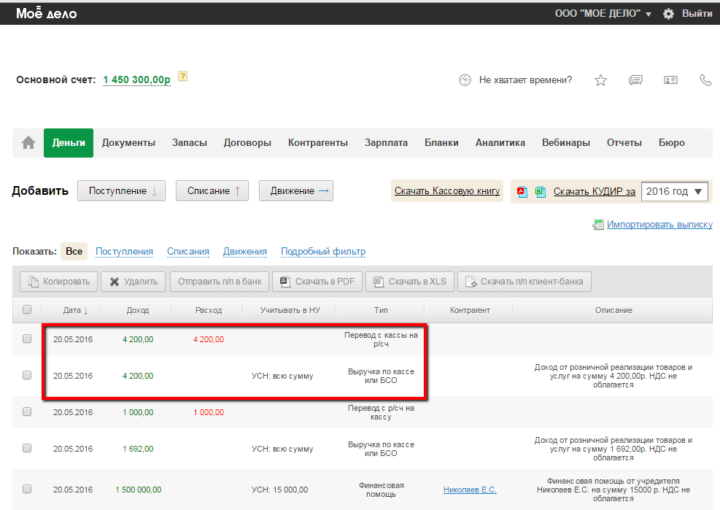Open settings gear icon in header

668,14
